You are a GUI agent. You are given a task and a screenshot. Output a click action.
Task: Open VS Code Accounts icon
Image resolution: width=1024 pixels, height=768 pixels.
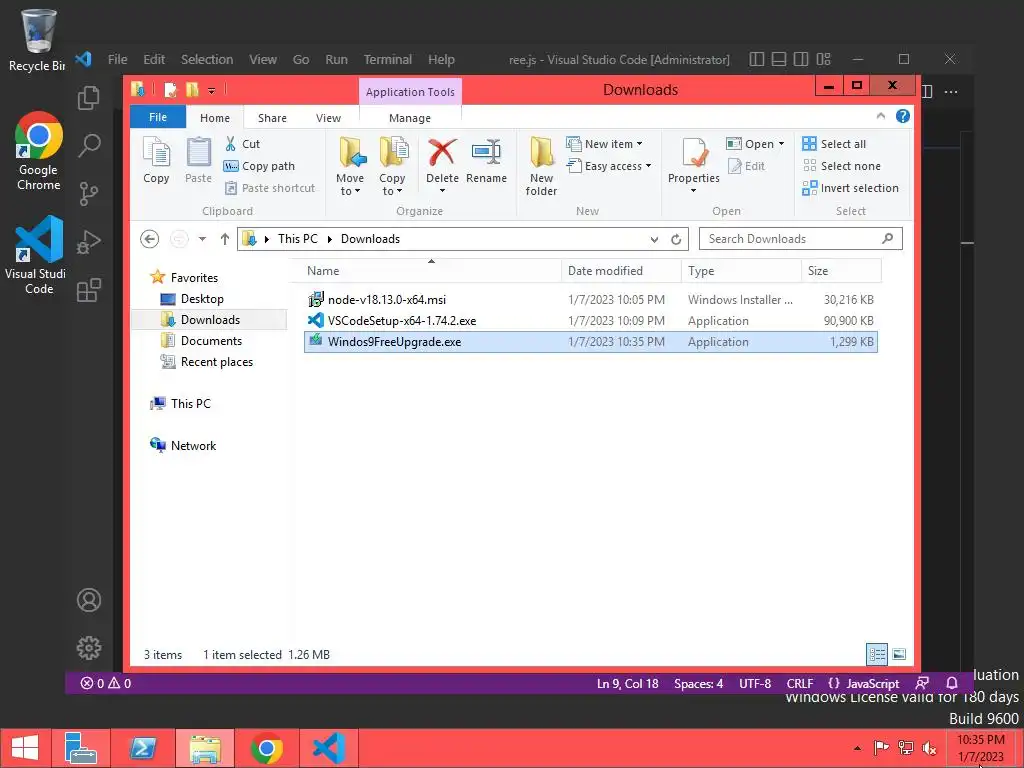89,600
